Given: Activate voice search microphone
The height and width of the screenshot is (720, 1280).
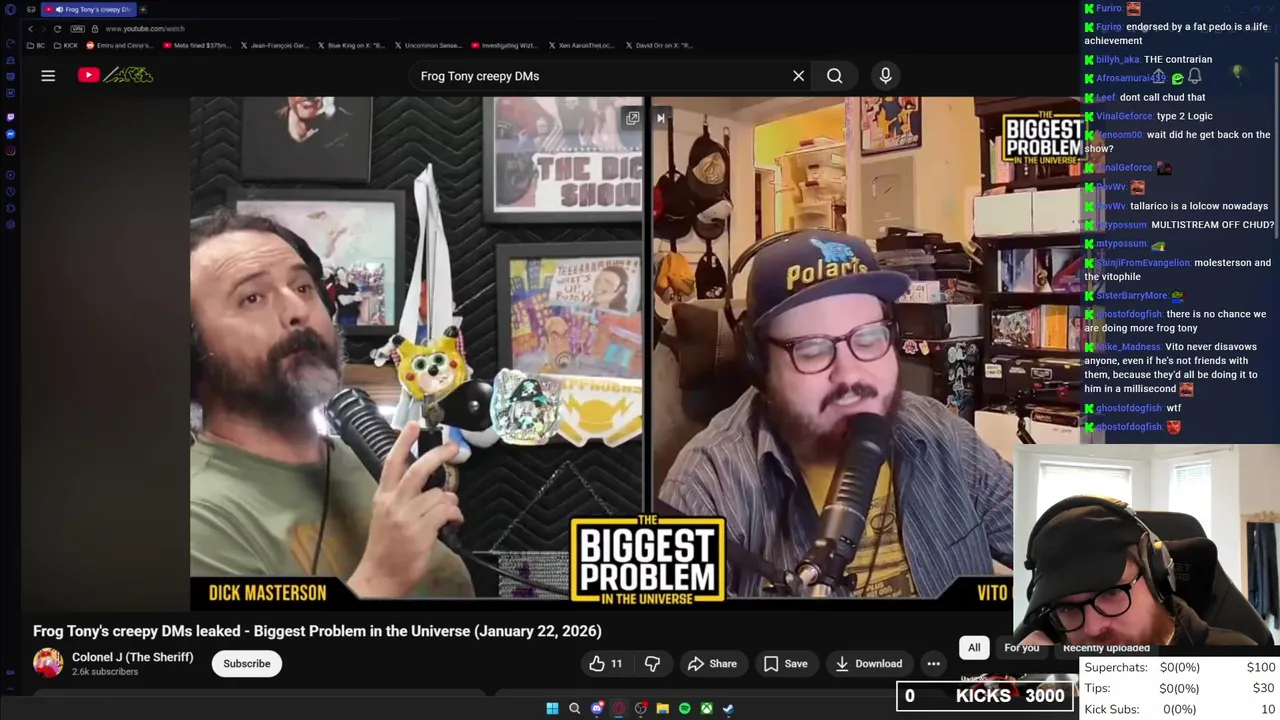Looking at the screenshot, I should [x=885, y=76].
